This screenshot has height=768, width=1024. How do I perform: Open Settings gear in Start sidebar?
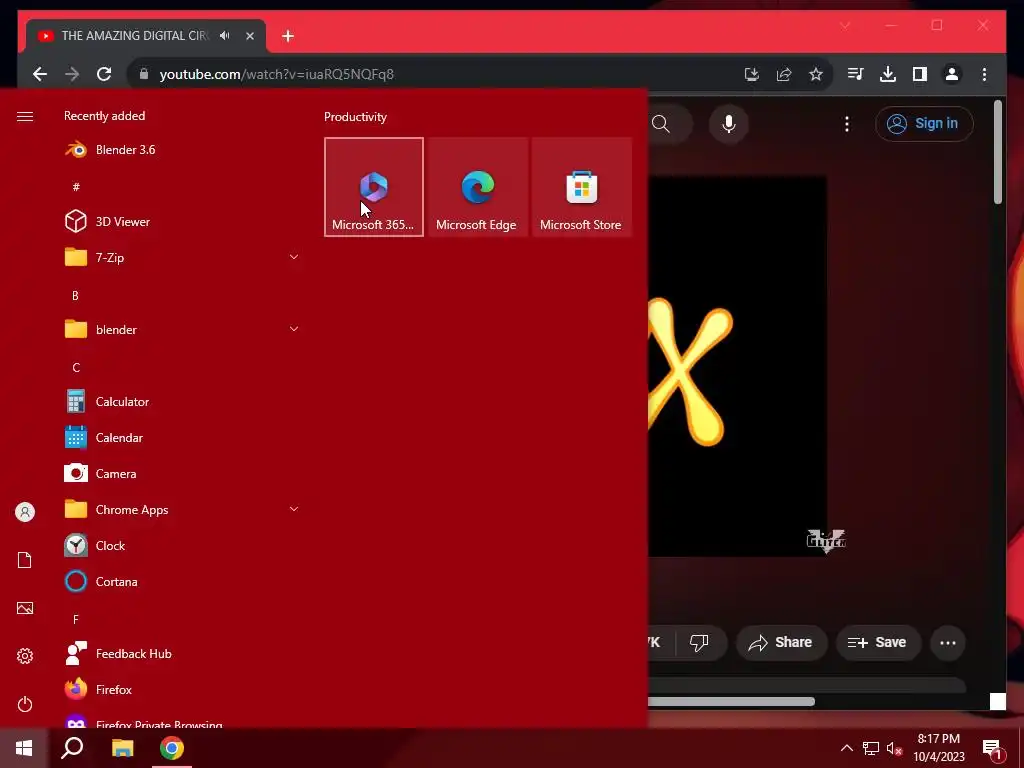pyautogui.click(x=25, y=656)
